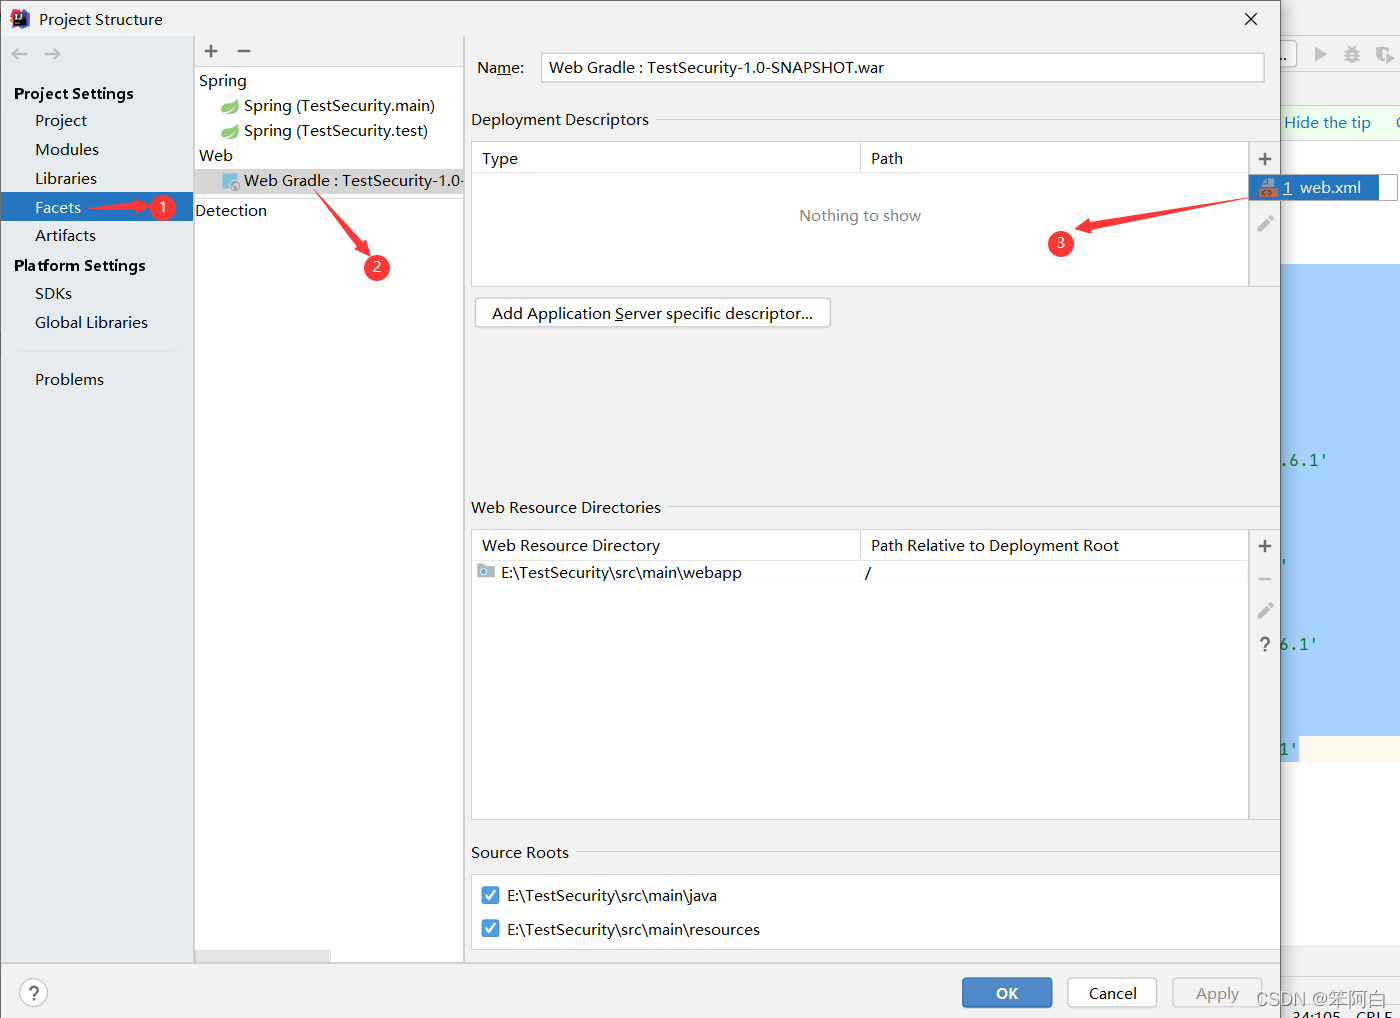The image size is (1400, 1018).
Task: Click Add Application Server specific descriptor button
Action: point(652,313)
